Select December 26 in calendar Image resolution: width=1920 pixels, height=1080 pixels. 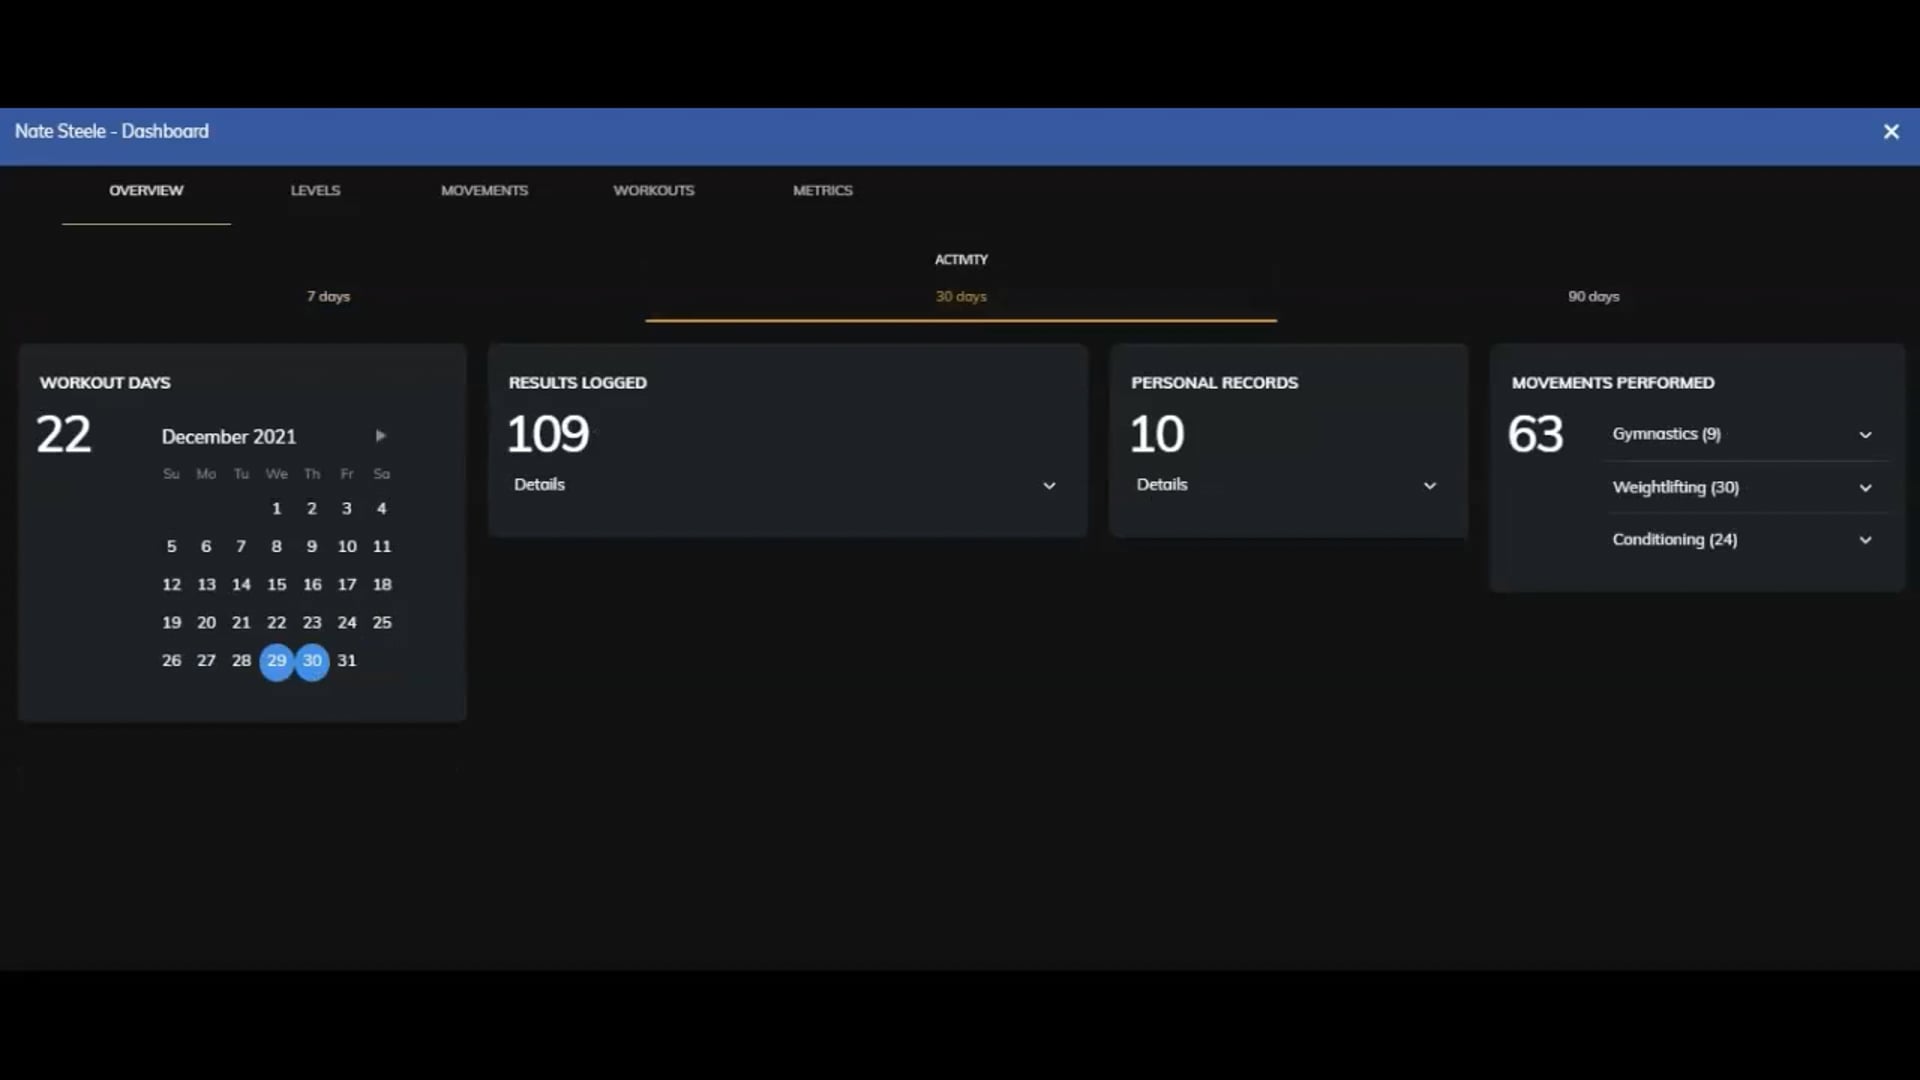point(171,660)
